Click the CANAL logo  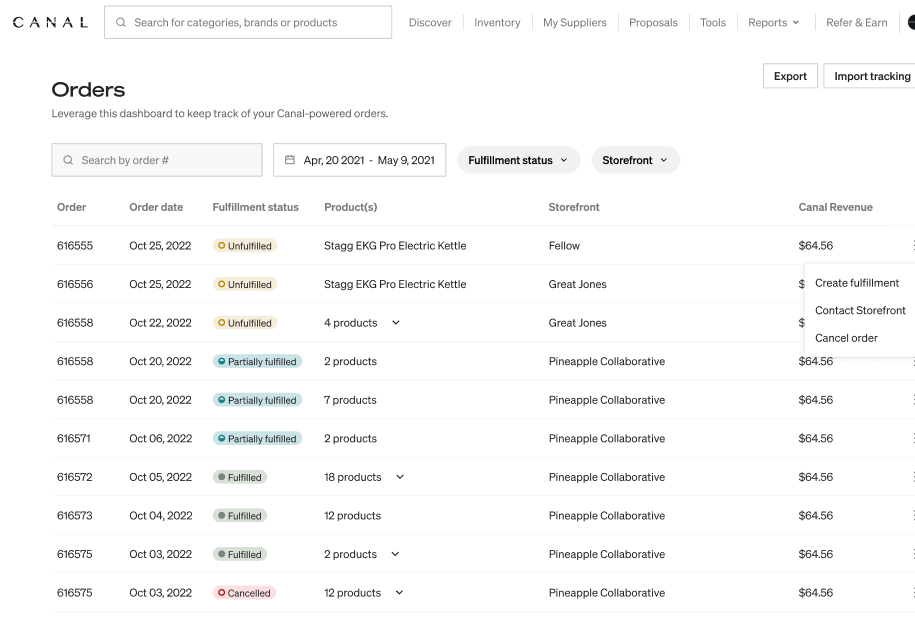pyautogui.click(x=50, y=23)
